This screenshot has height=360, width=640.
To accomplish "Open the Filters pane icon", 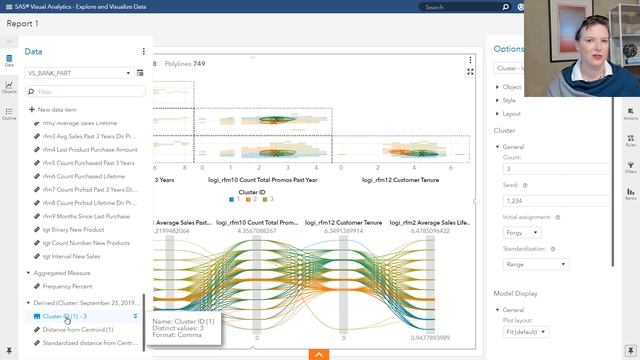I will click(x=631, y=167).
